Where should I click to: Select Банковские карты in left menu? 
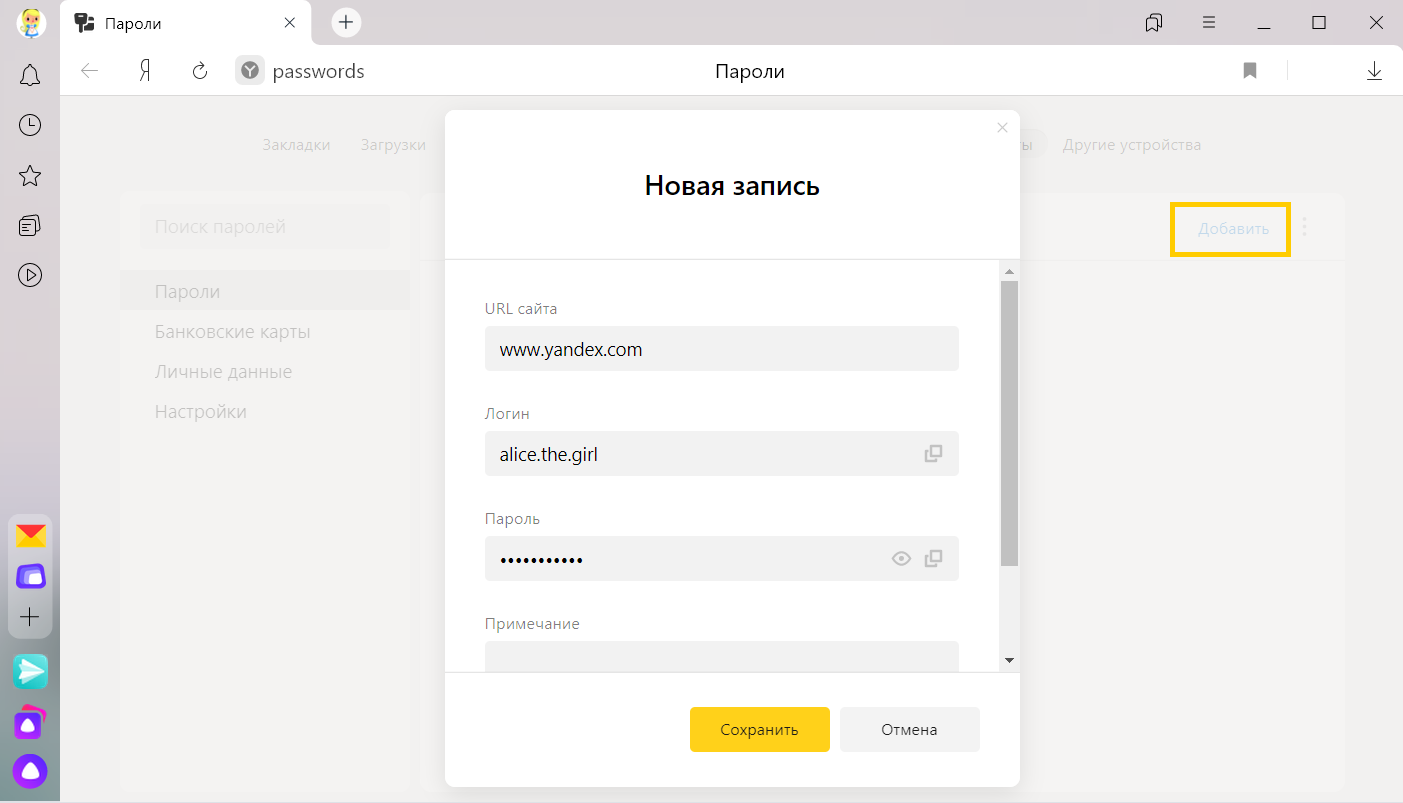[x=265, y=331]
